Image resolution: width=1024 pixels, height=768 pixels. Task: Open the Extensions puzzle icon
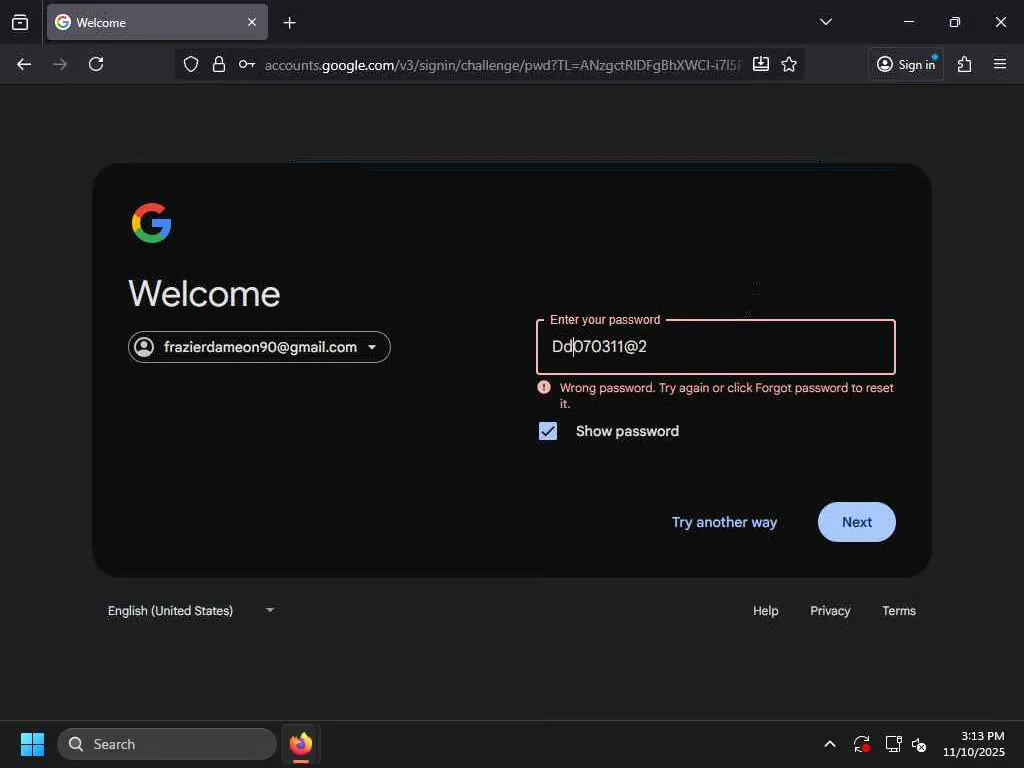(x=965, y=64)
